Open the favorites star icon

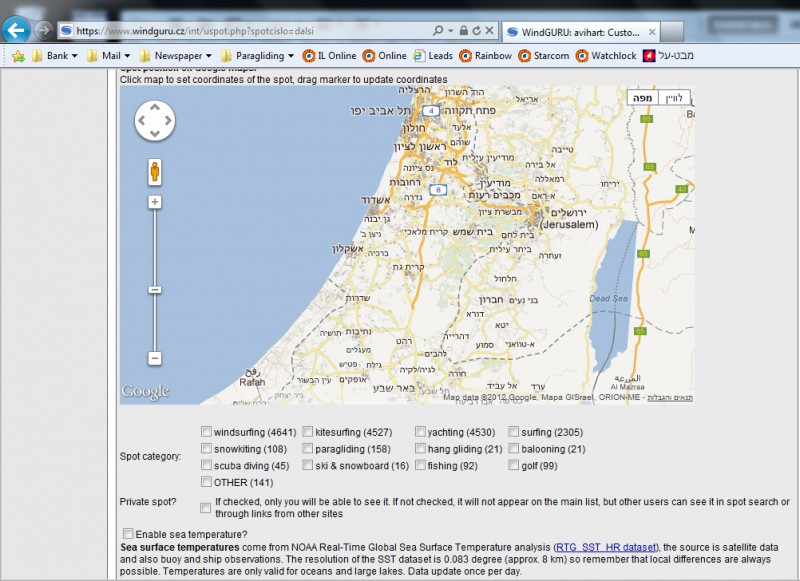tap(18, 56)
